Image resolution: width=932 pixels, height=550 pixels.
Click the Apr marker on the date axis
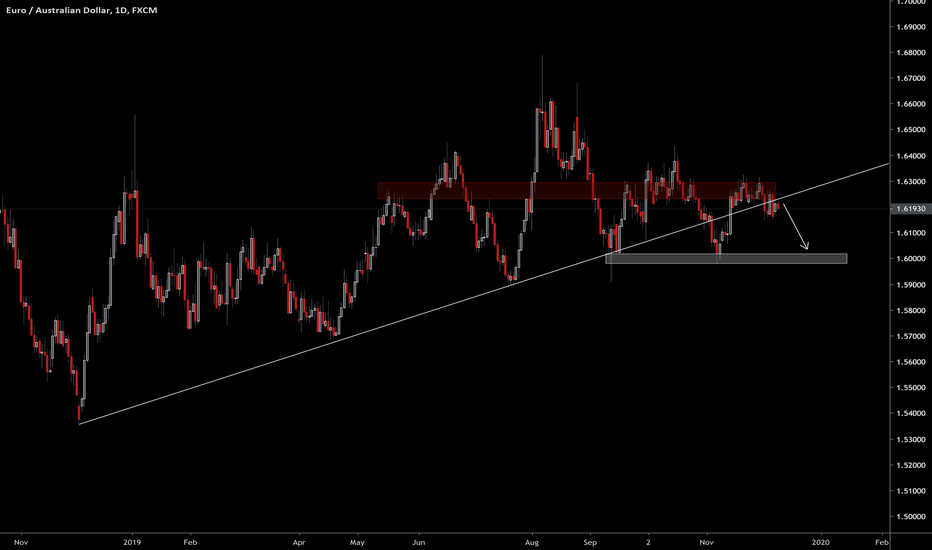pos(298,540)
